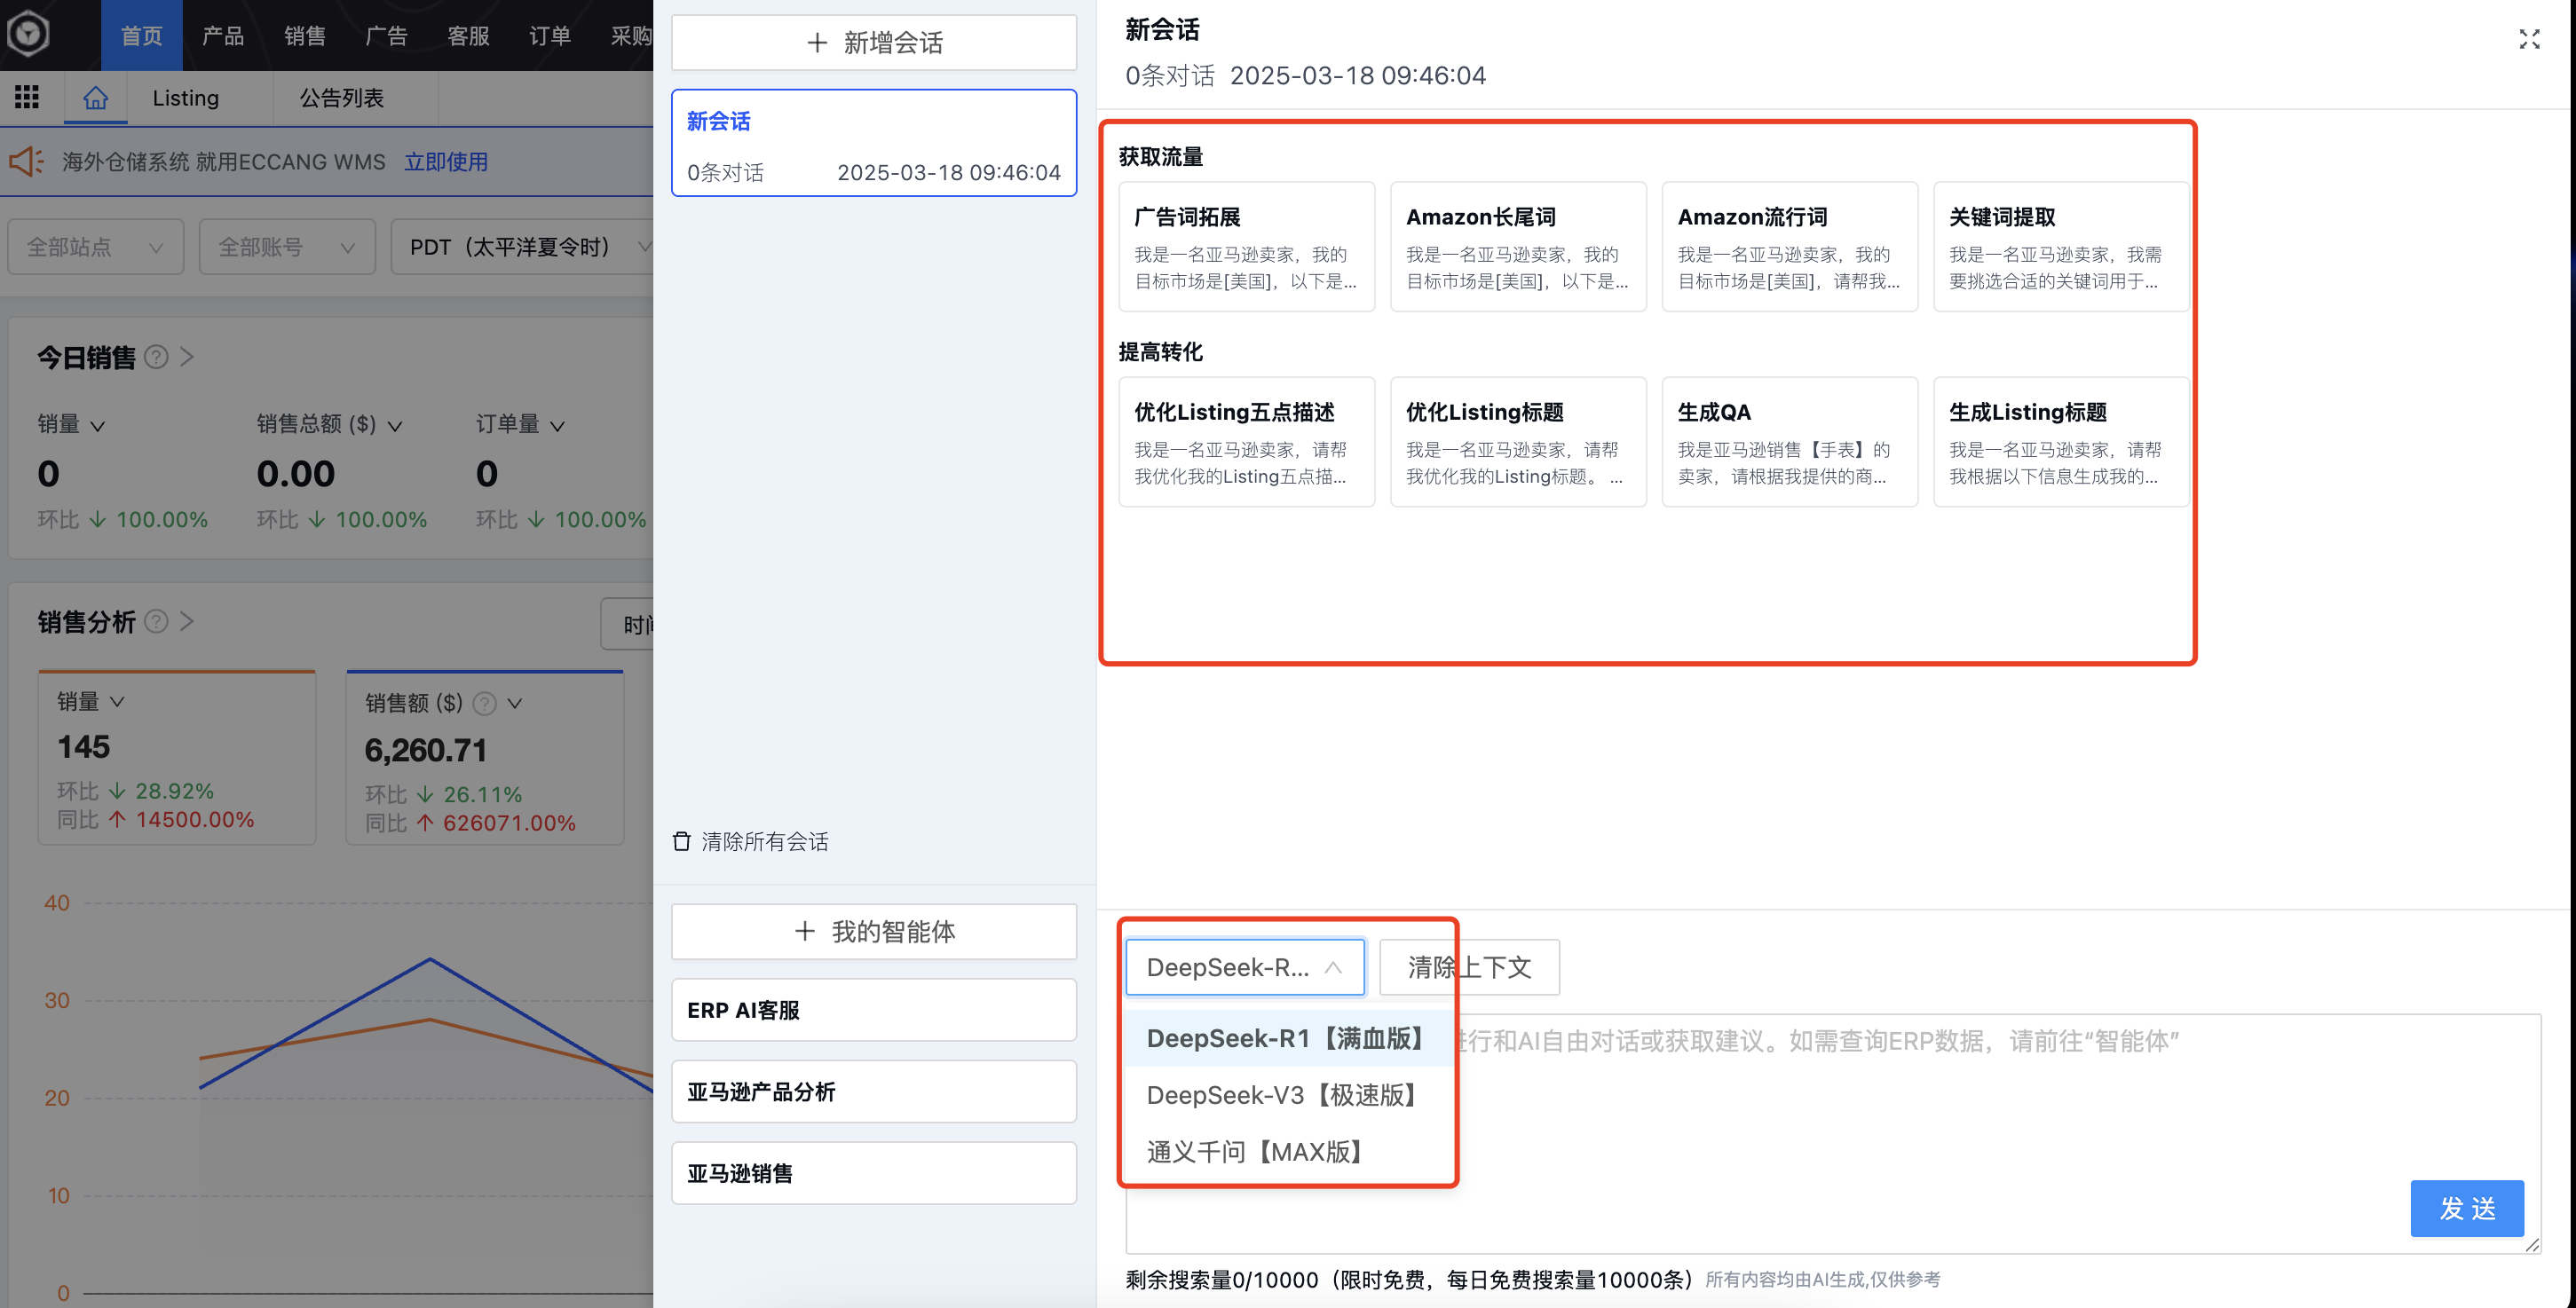Click the trash icon to clear all sessions
This screenshot has width=2576, height=1308.
683,841
